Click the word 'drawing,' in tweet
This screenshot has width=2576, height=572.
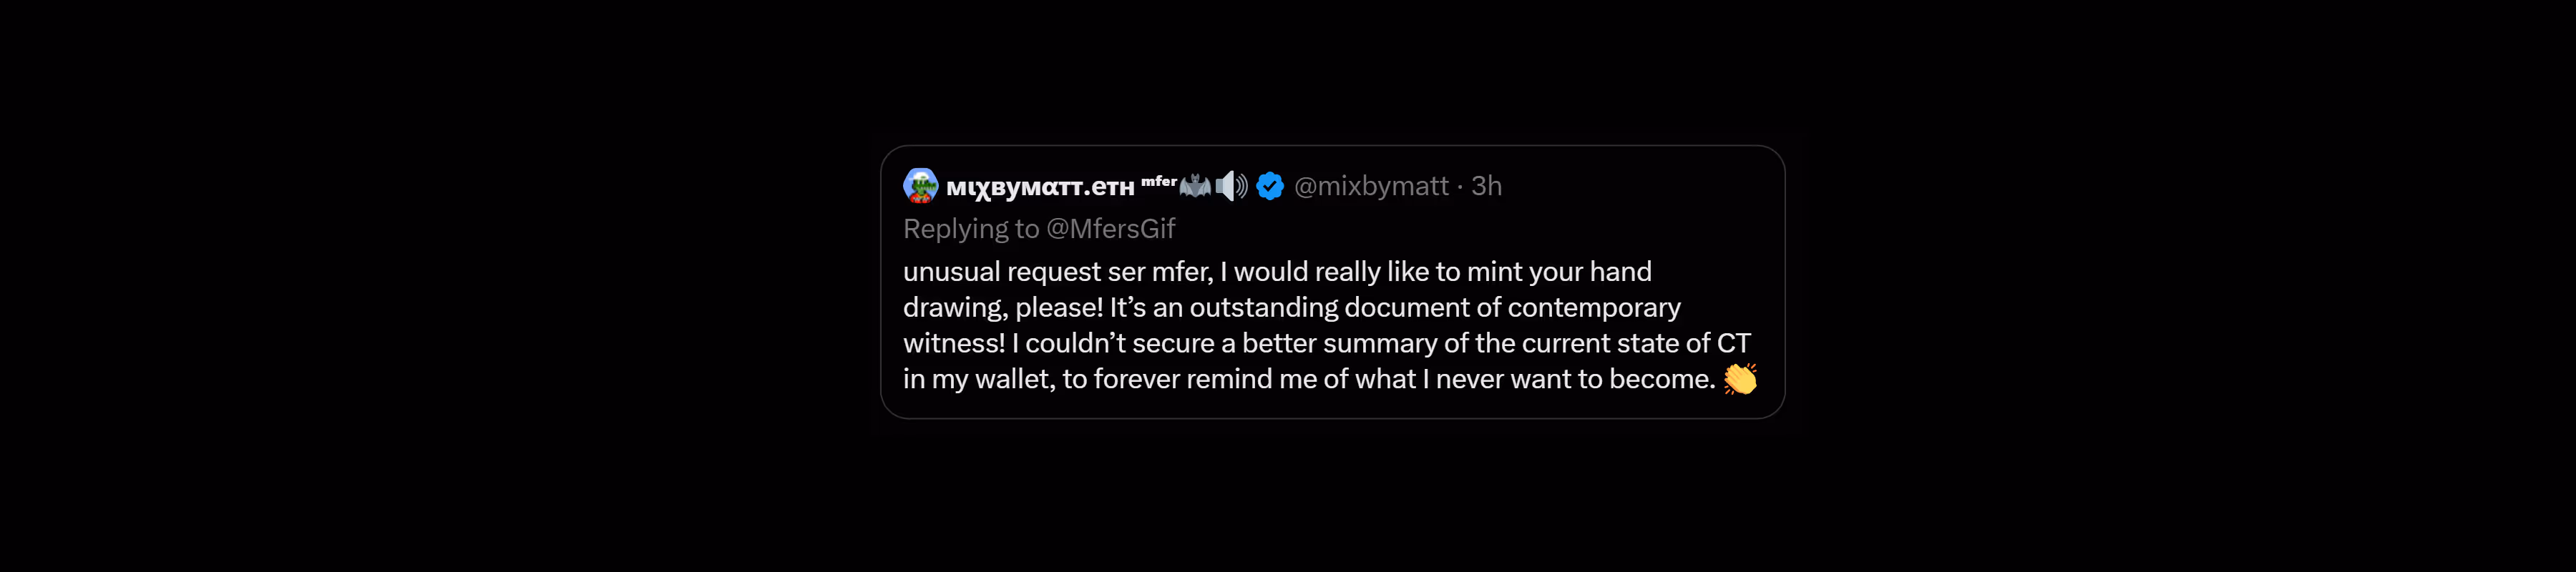coord(955,308)
